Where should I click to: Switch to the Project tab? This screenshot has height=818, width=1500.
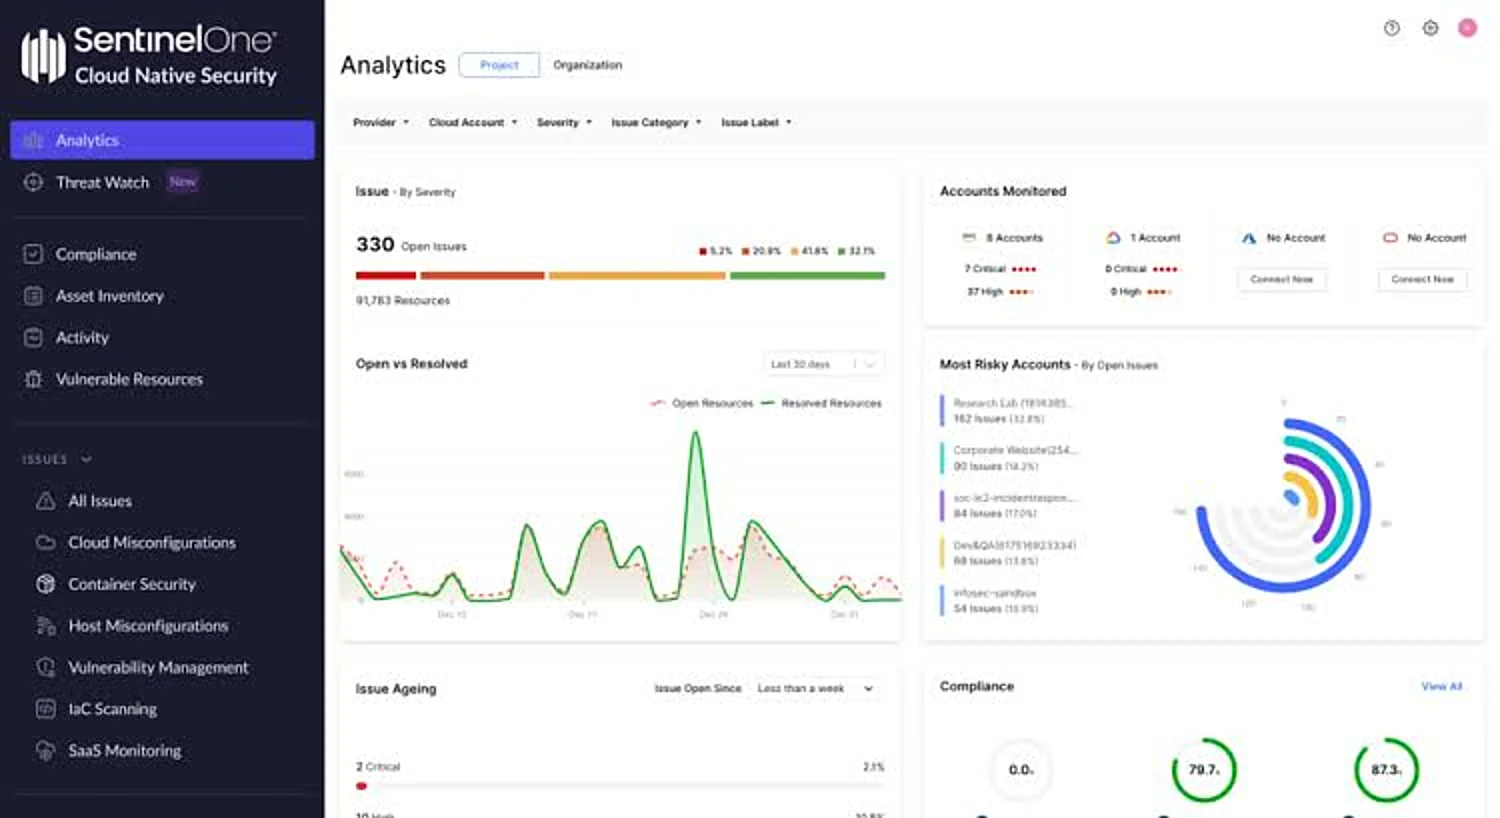(499, 65)
